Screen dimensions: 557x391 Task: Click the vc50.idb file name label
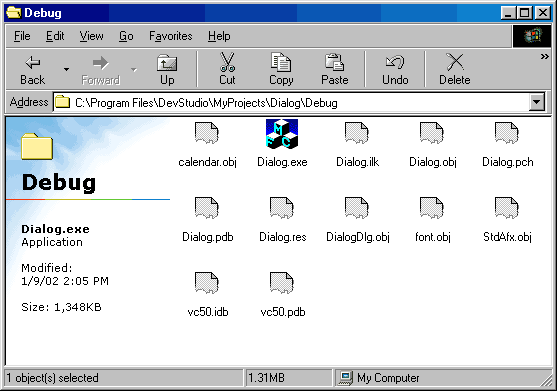tap(208, 312)
